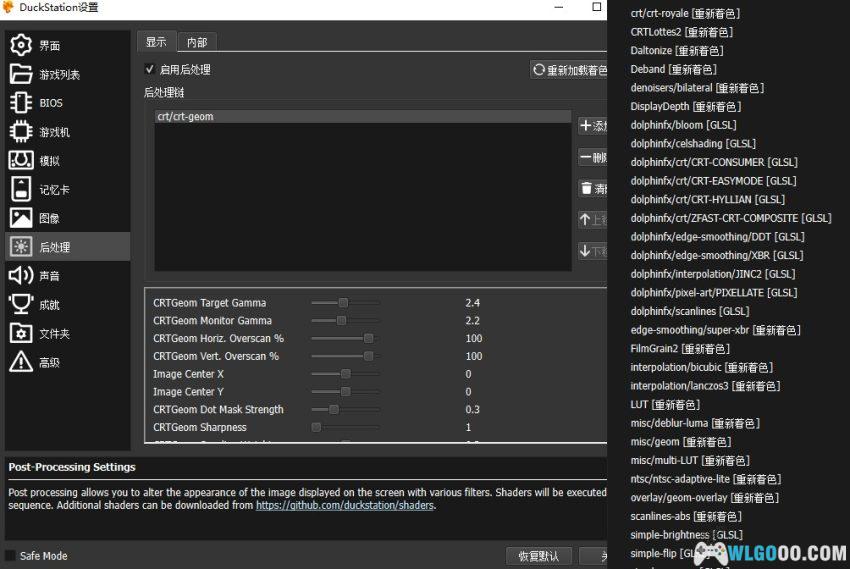Choose Deband shader entry
This screenshot has width=850, height=569.
click(x=673, y=69)
